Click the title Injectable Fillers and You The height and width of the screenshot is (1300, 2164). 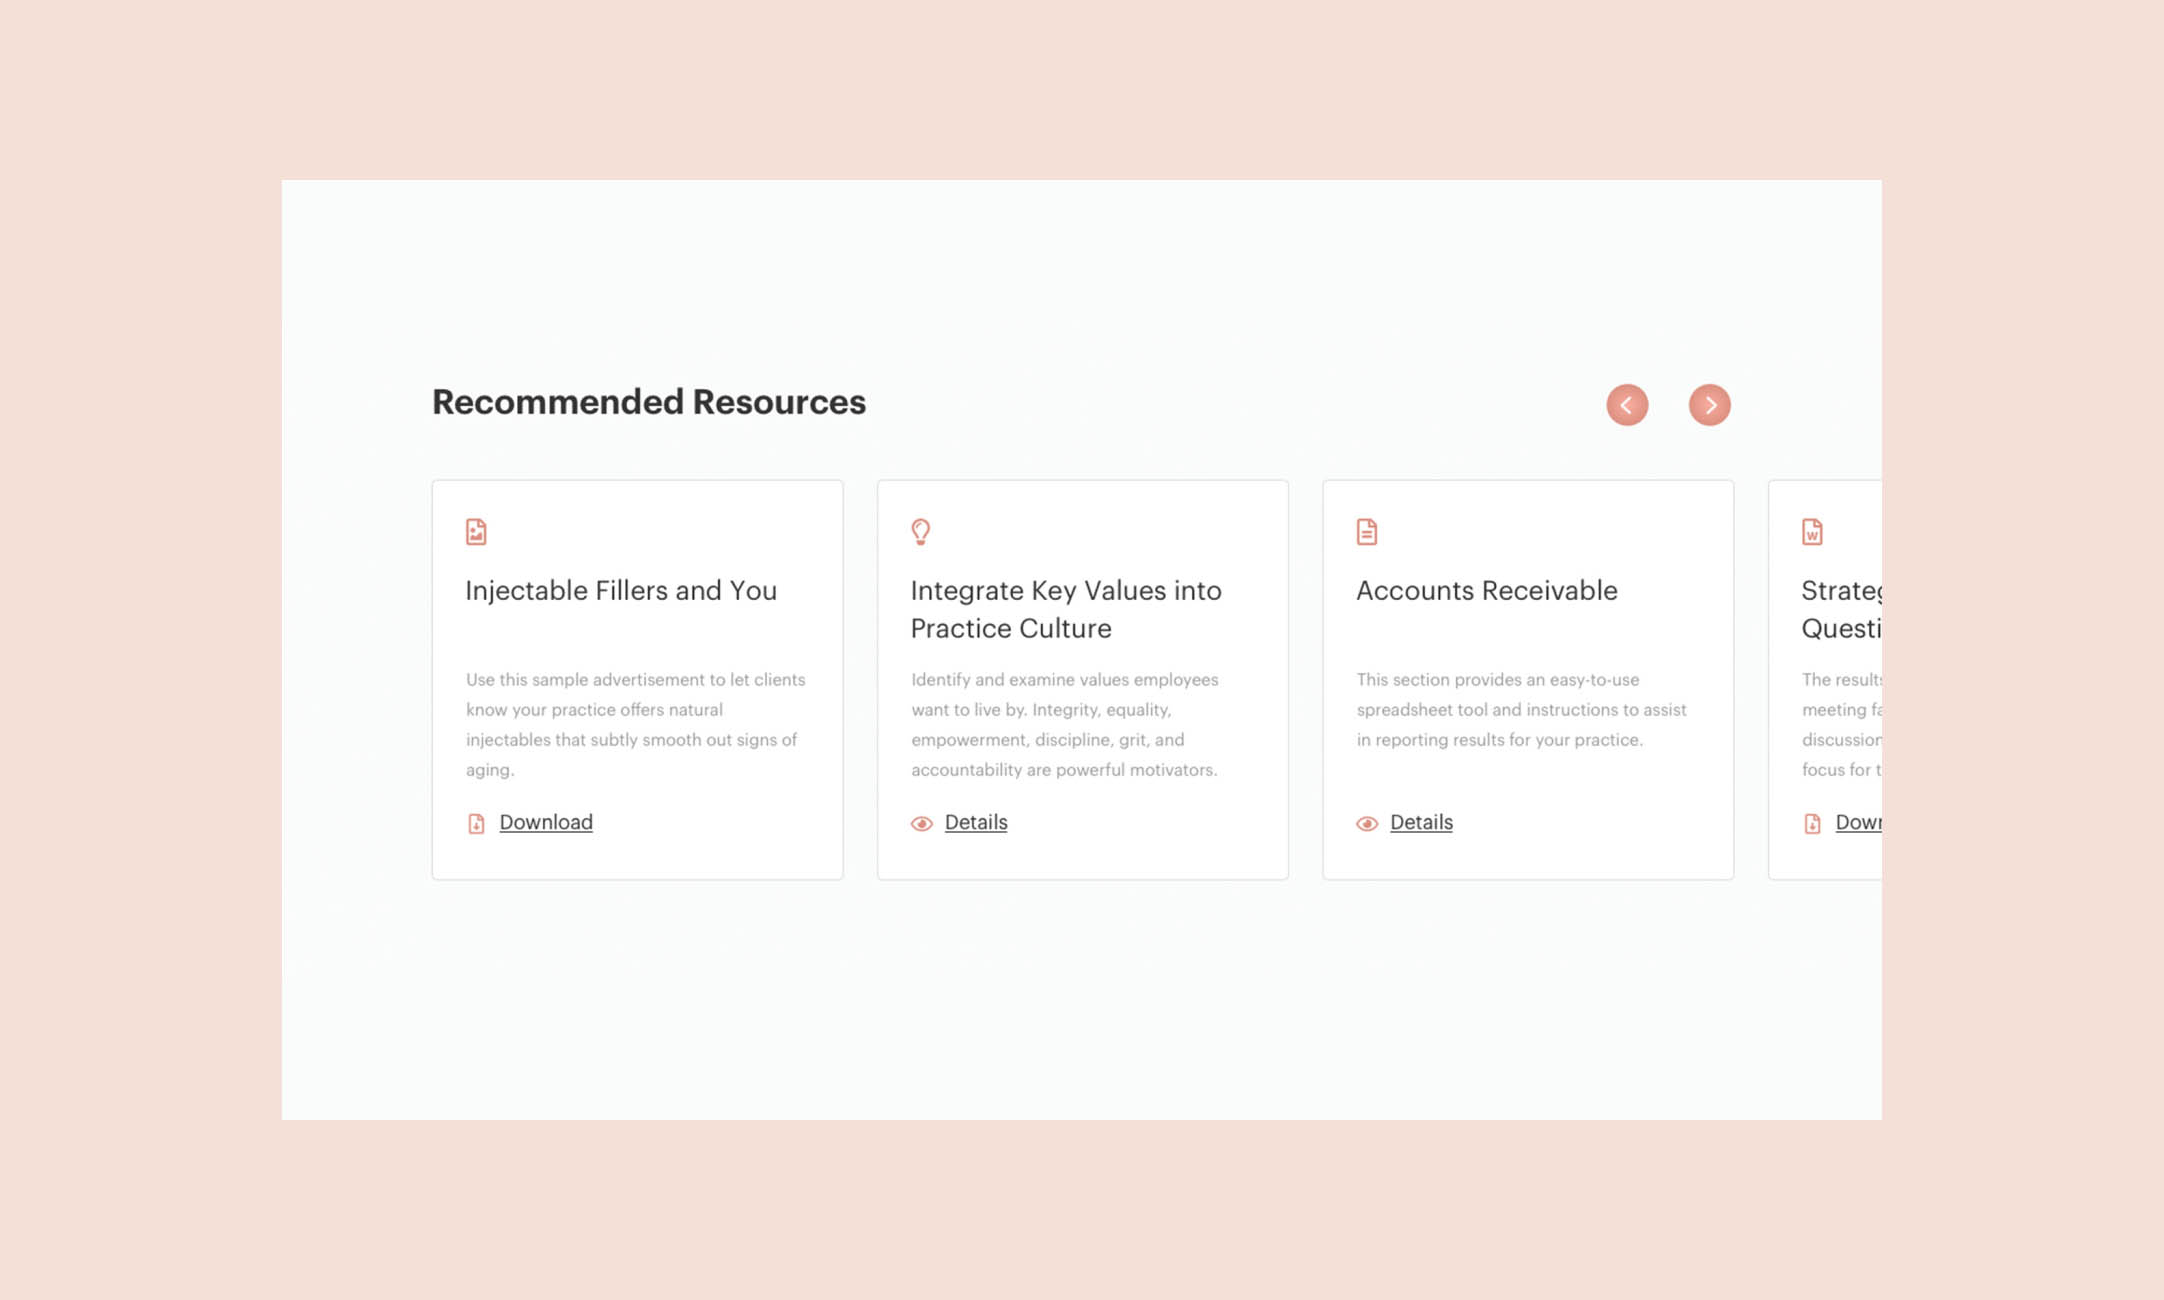click(621, 590)
